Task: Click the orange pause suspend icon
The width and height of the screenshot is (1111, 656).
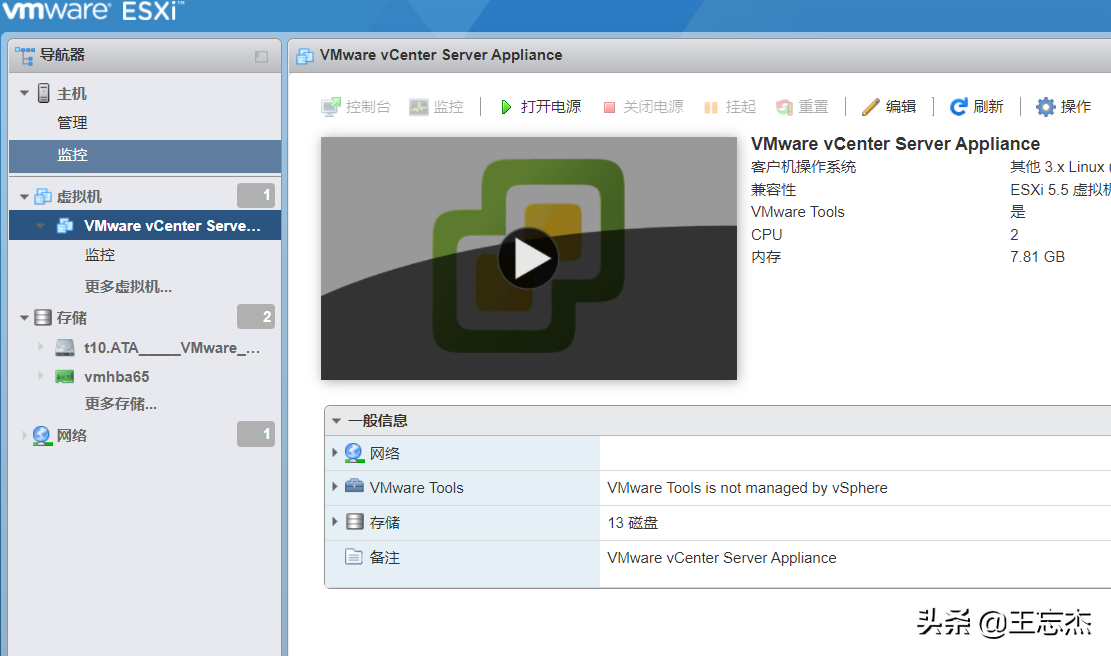Action: coord(711,108)
